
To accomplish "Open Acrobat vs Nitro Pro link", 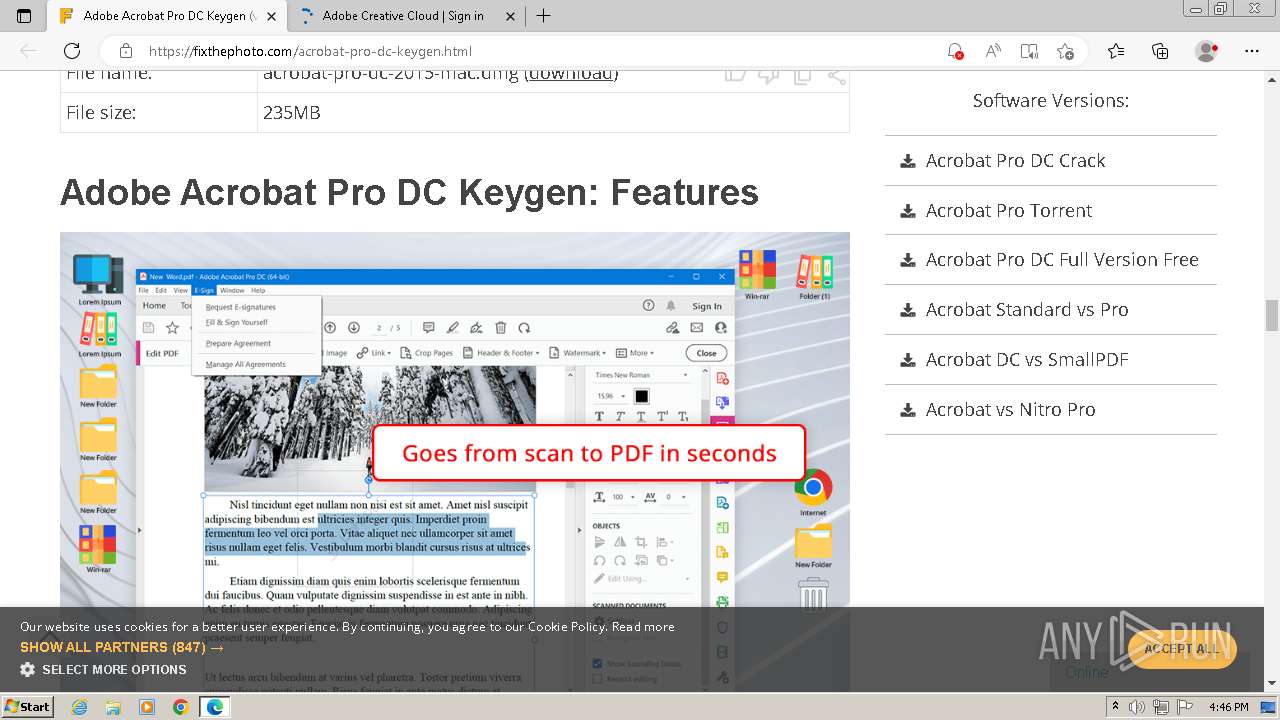I will click(1010, 409).
